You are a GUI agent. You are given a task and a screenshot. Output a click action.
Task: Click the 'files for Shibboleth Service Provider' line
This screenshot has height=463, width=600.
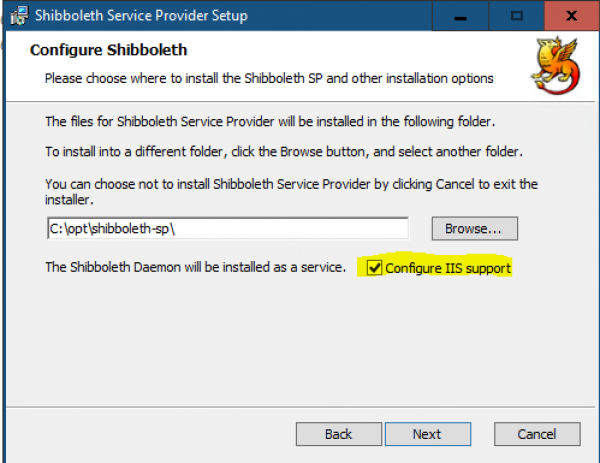tap(270, 122)
